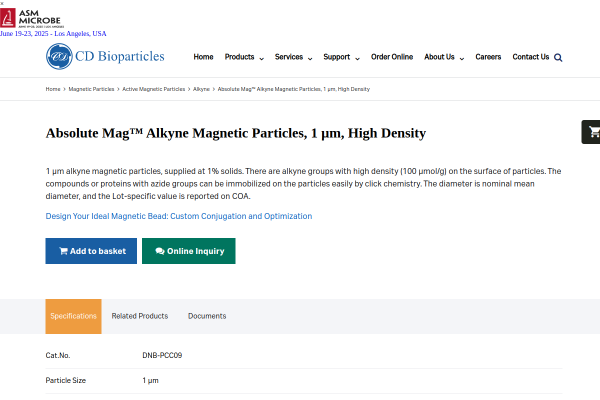This screenshot has height=400, width=600.
Task: Click the product title heading
Action: [x=236, y=133]
